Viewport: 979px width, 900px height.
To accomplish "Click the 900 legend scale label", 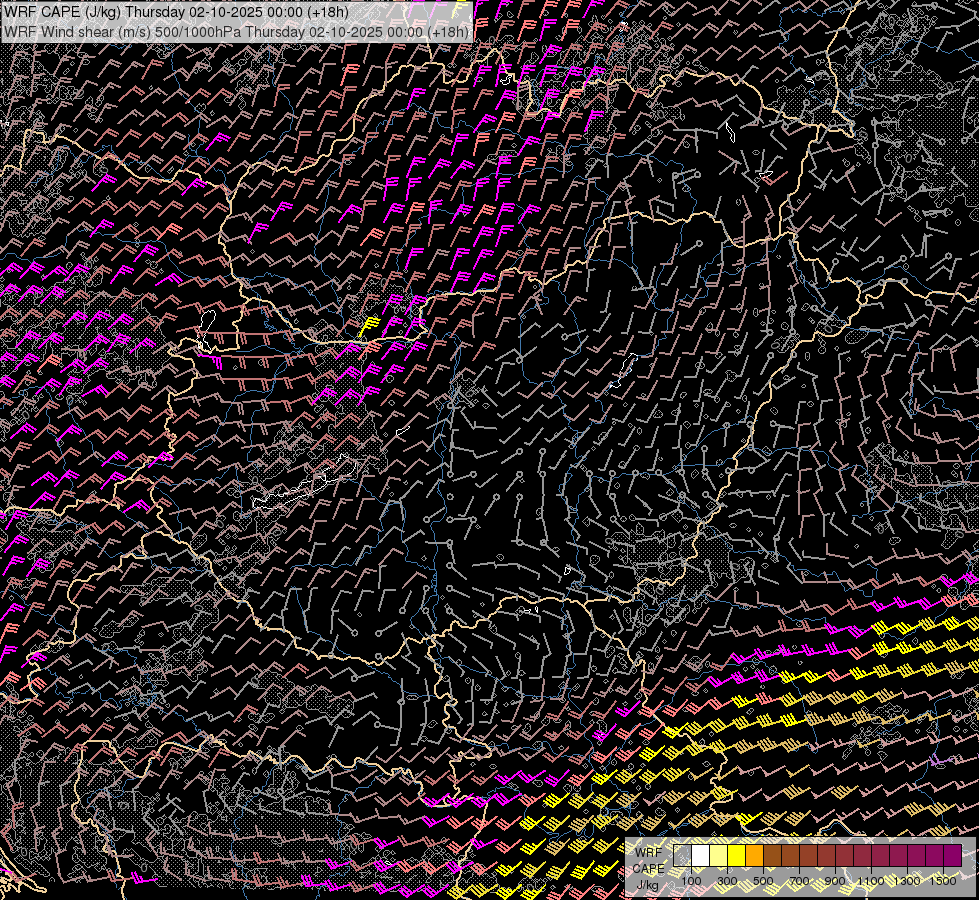I will [835, 881].
